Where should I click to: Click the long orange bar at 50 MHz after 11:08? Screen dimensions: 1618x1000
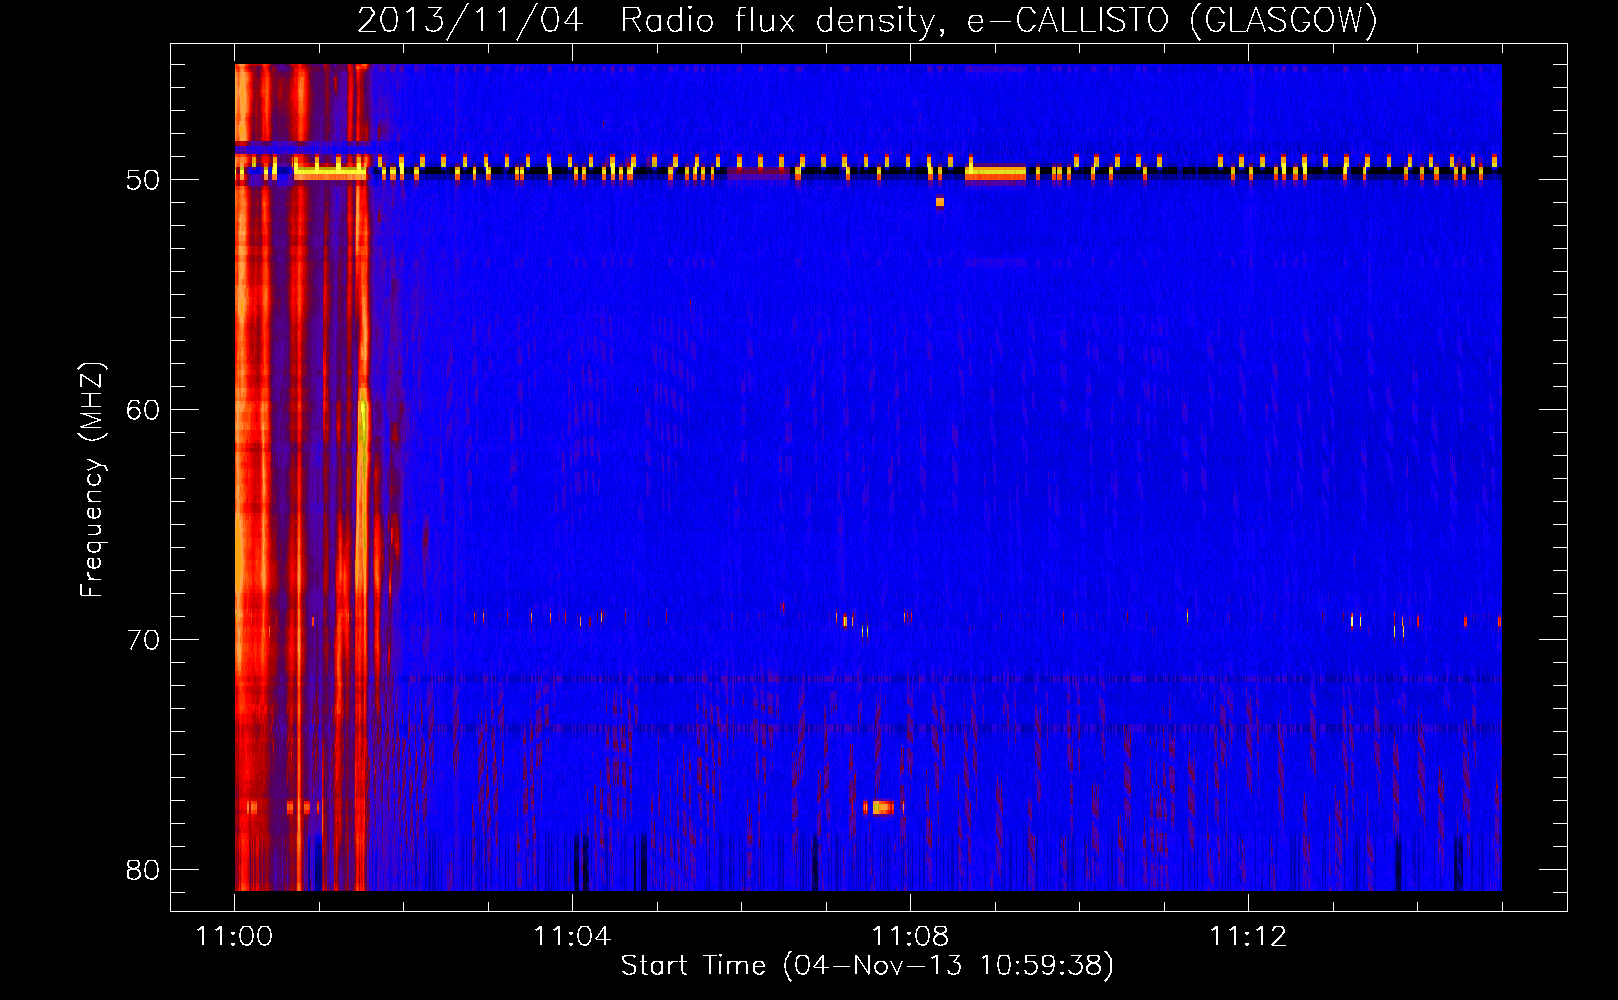(x=996, y=173)
